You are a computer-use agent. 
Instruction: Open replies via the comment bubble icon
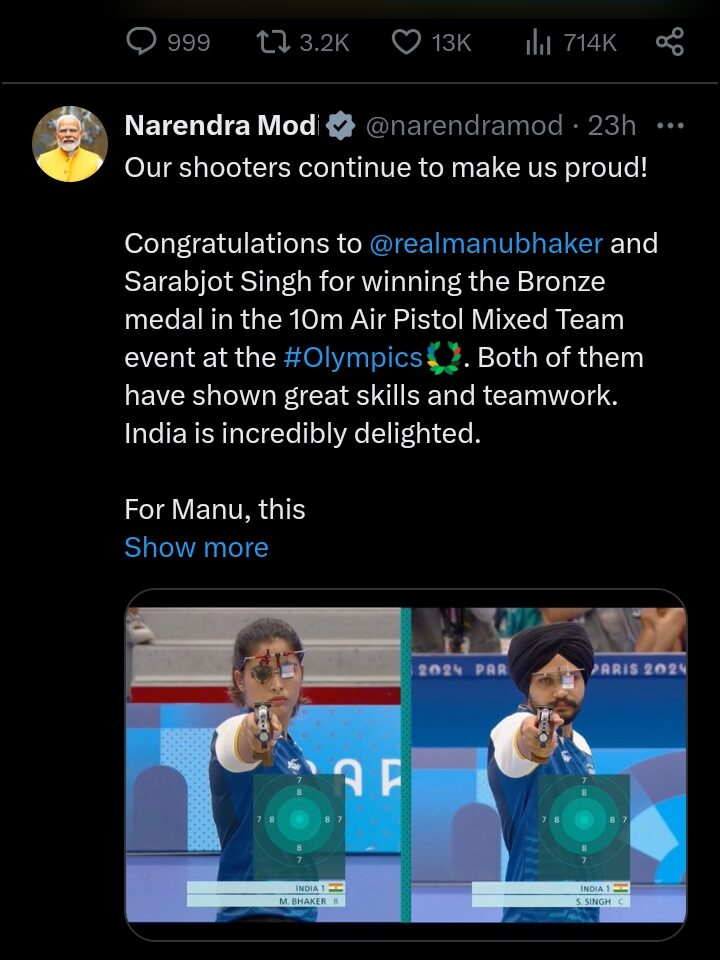[x=141, y=42]
